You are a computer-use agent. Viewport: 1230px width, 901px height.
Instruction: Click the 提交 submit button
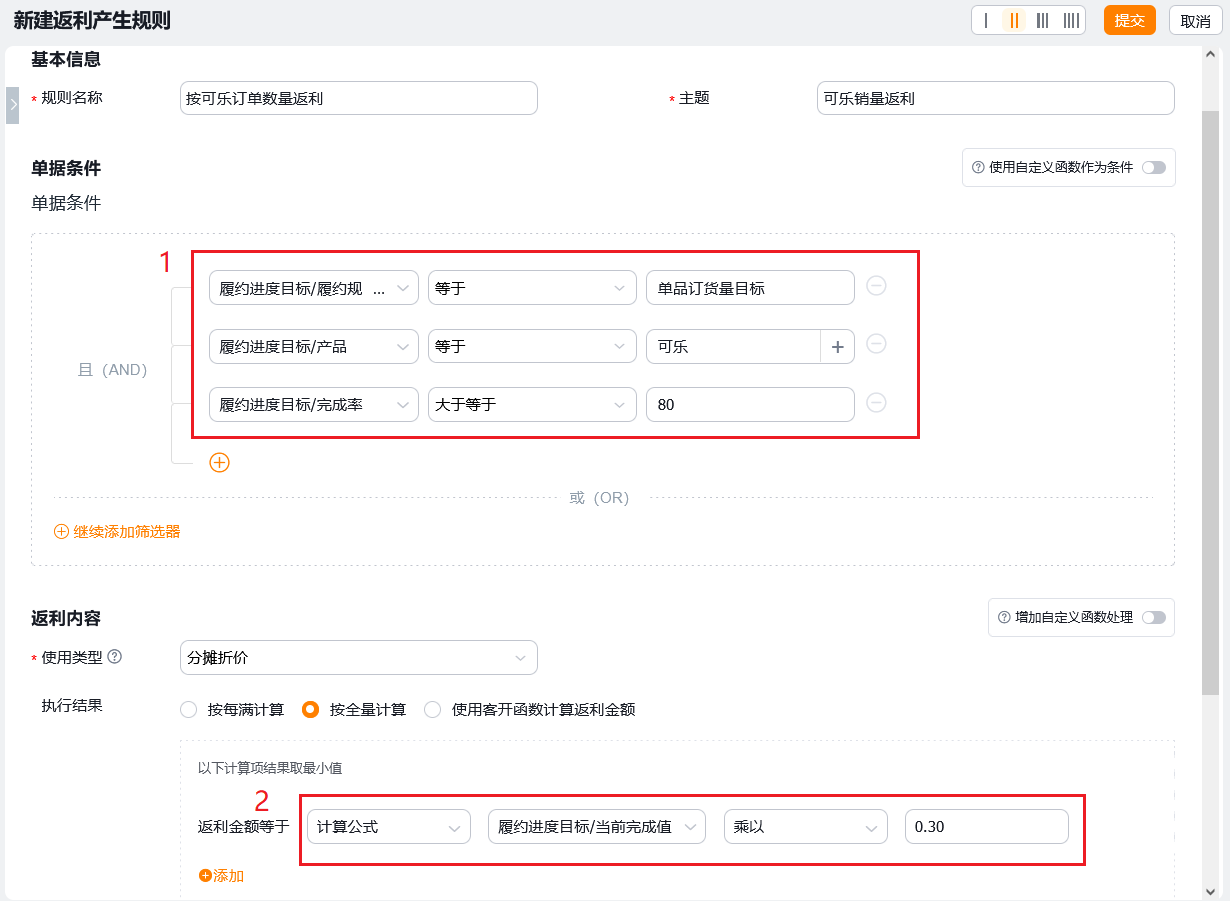click(1129, 21)
